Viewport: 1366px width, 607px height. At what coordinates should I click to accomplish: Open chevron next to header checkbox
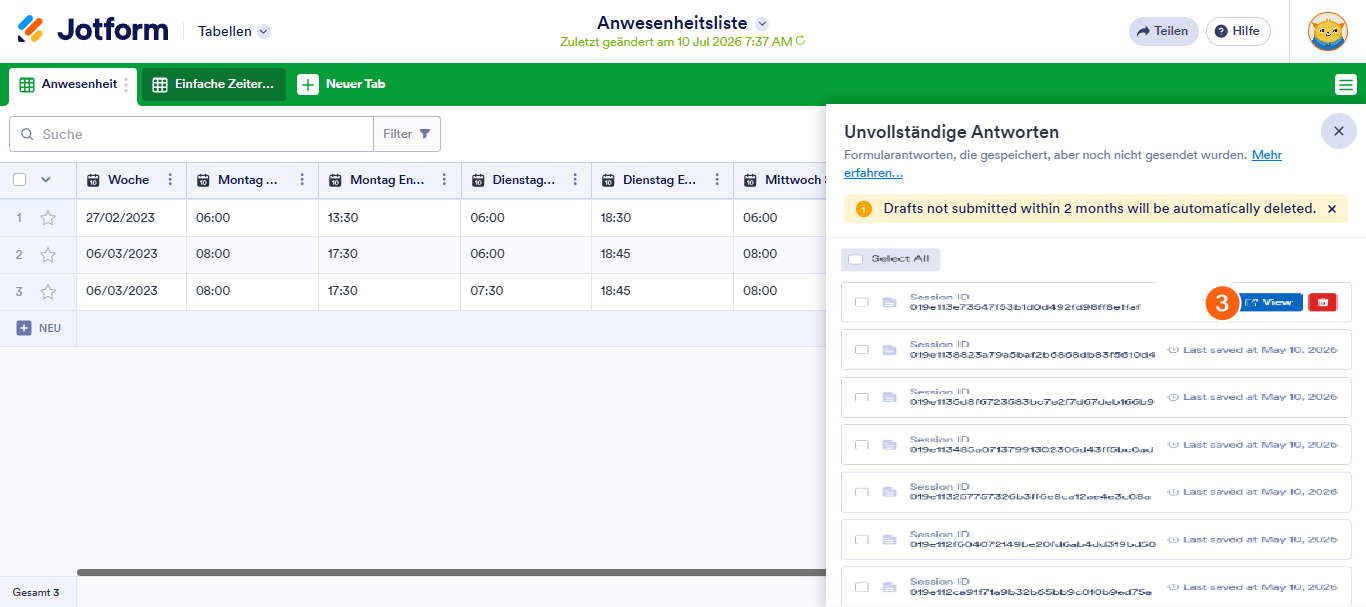[x=45, y=180]
